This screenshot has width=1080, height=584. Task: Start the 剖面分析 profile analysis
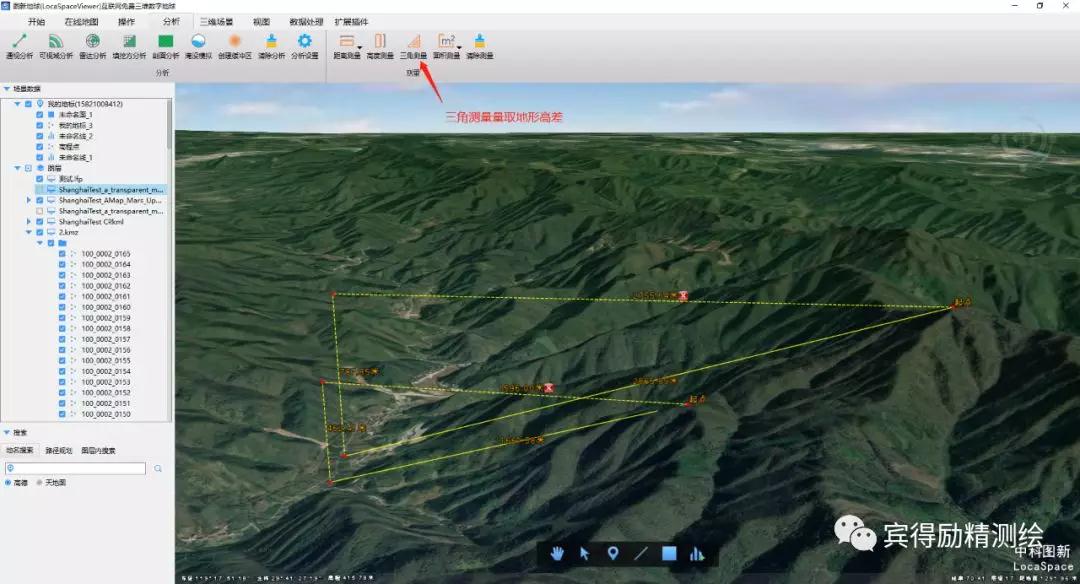tap(166, 45)
